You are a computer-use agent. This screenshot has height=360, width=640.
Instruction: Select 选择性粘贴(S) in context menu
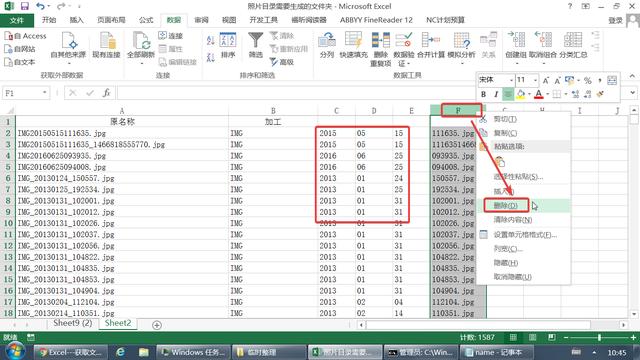[x=518, y=177]
